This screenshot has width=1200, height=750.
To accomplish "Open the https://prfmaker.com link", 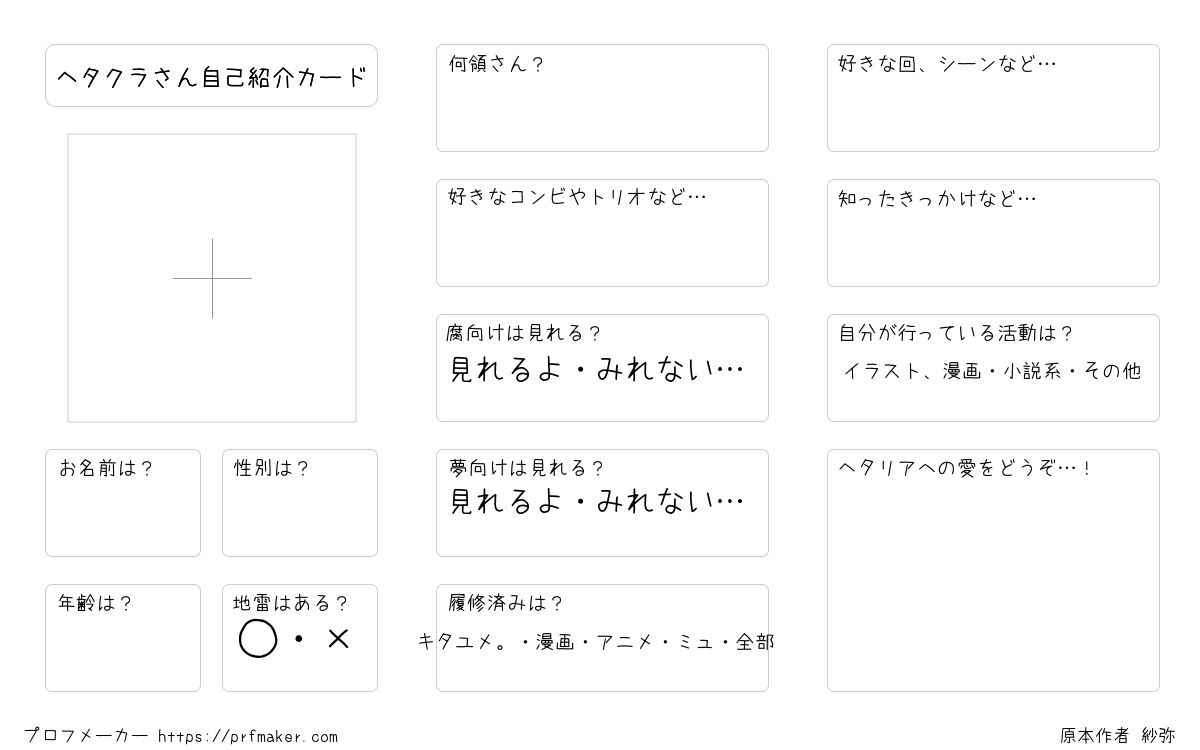I will point(248,737).
